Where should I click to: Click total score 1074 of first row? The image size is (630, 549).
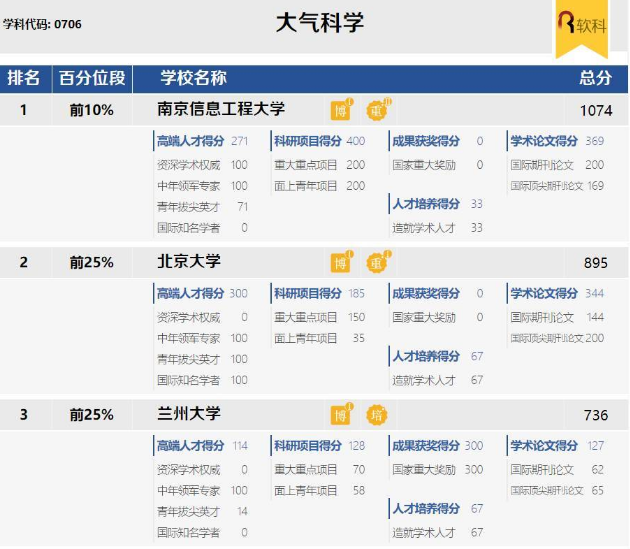point(596,111)
